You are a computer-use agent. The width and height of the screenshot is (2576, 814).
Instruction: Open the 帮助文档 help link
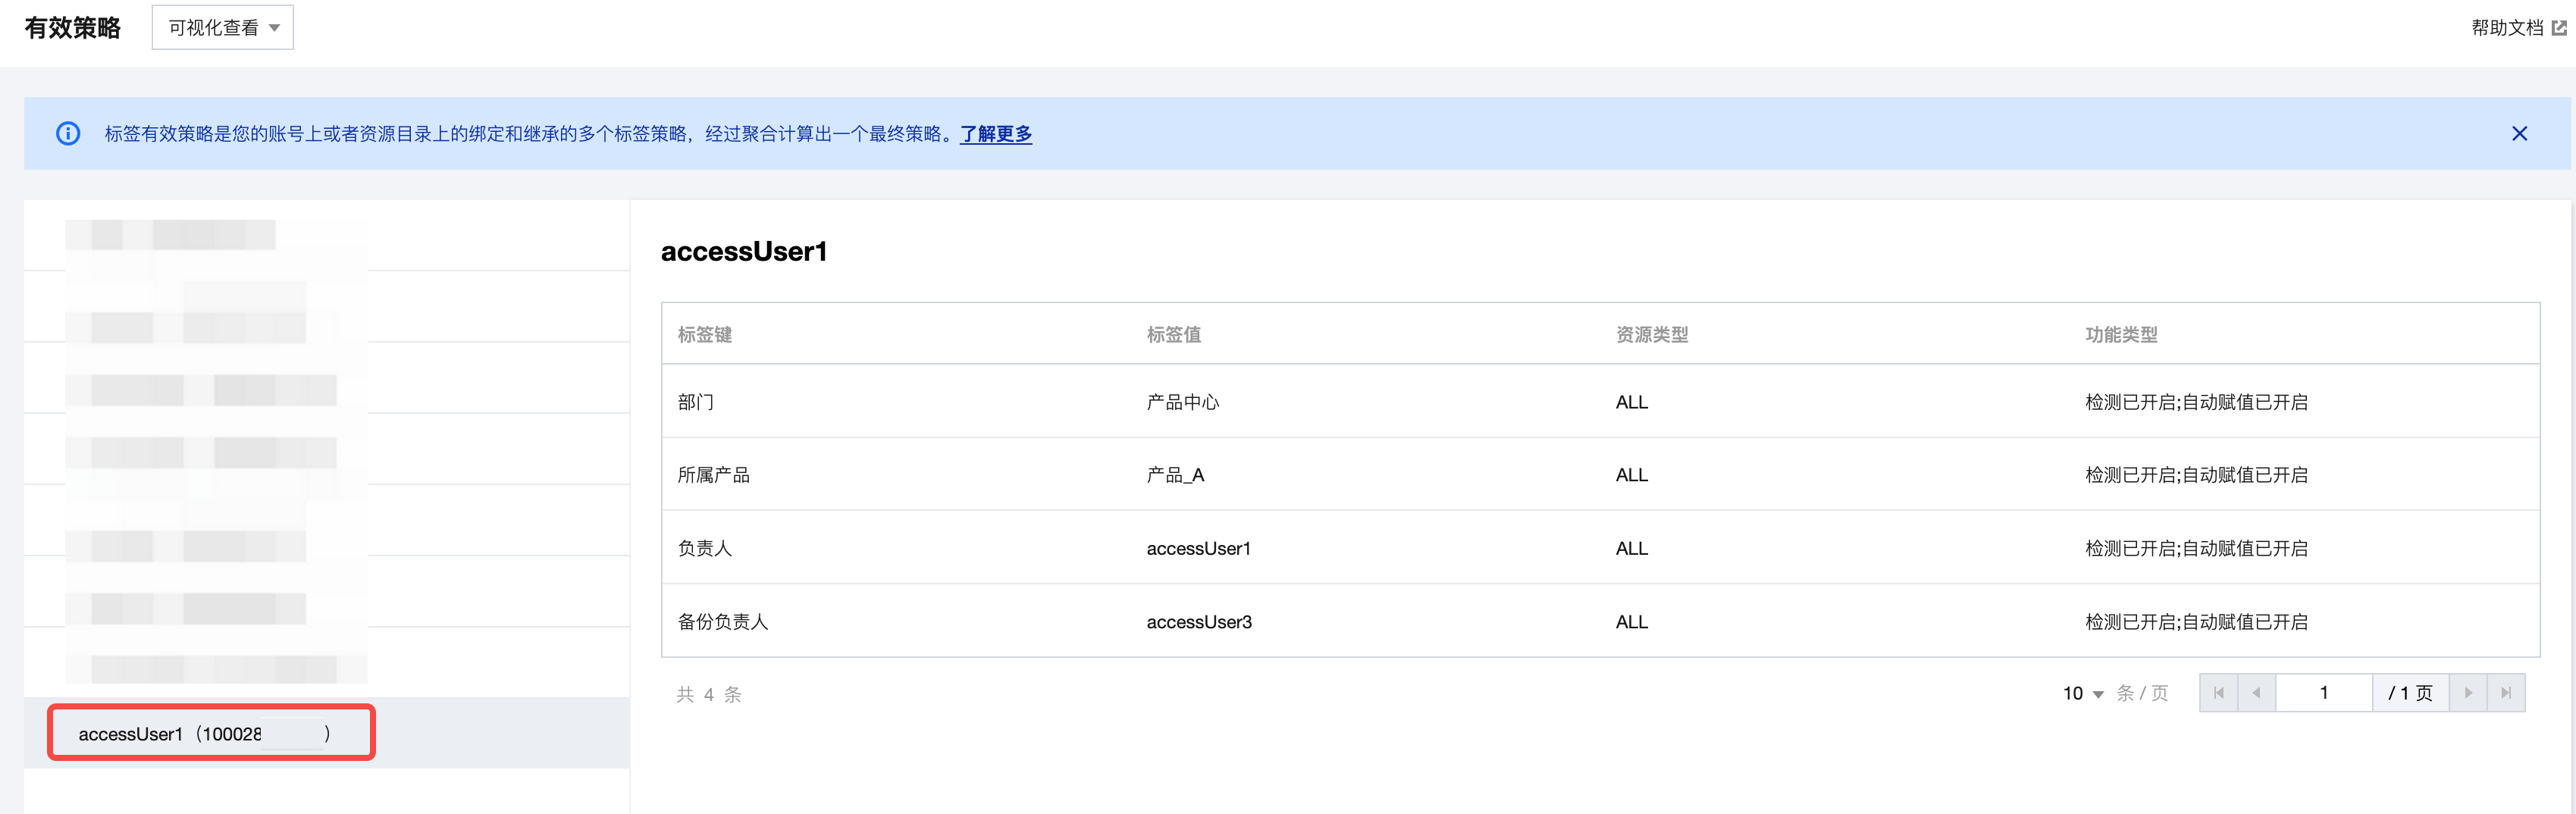point(2506,28)
